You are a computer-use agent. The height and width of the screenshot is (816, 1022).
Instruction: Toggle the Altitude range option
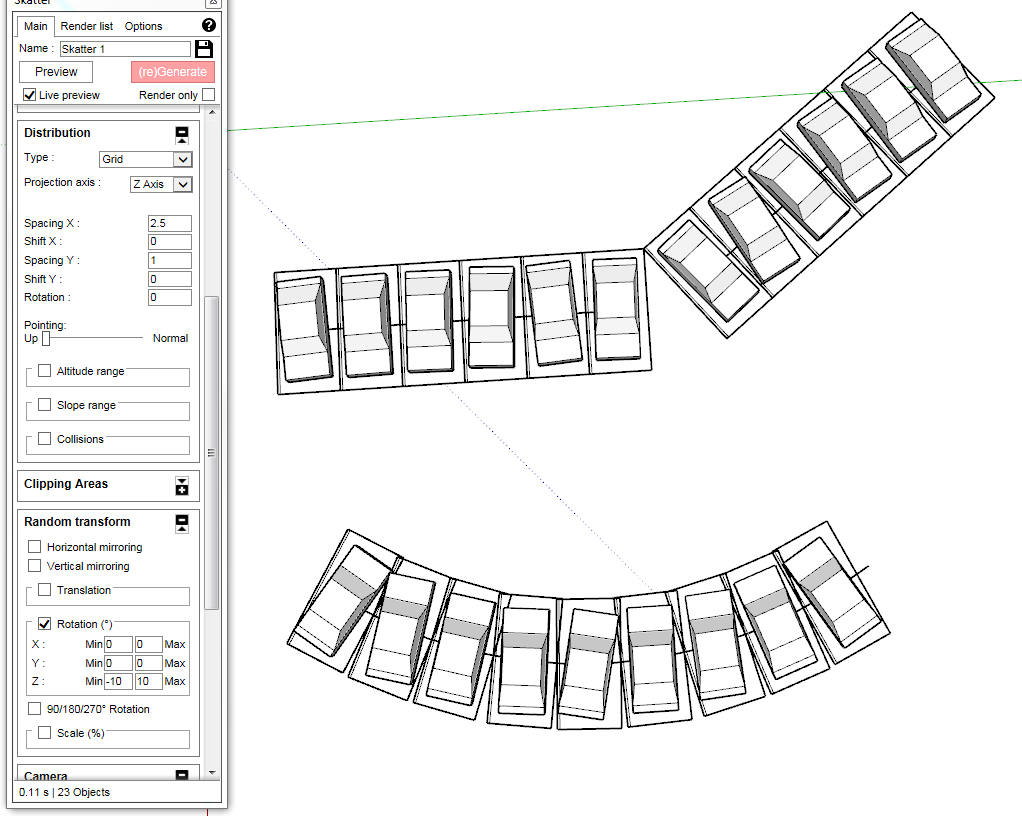tap(43, 370)
